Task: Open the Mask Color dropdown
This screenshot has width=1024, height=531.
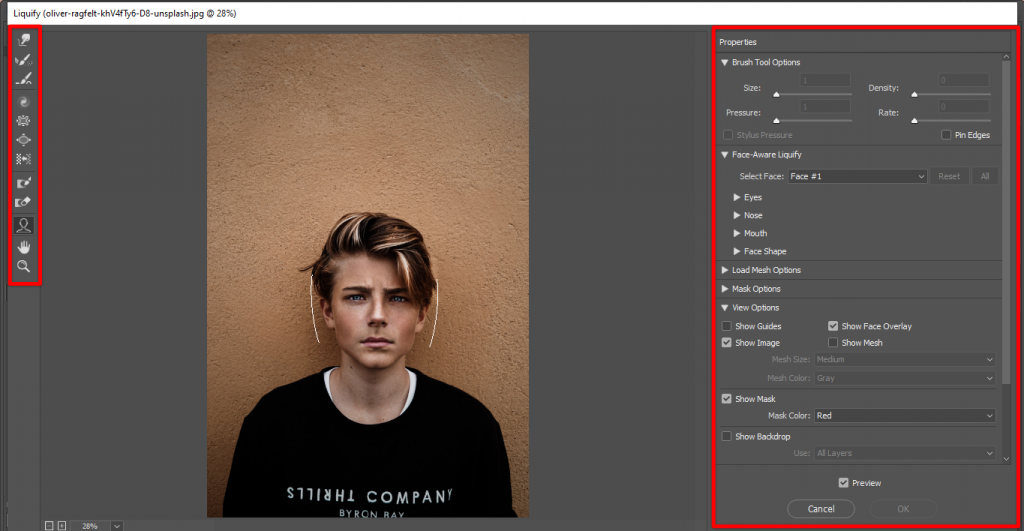Action: [905, 416]
